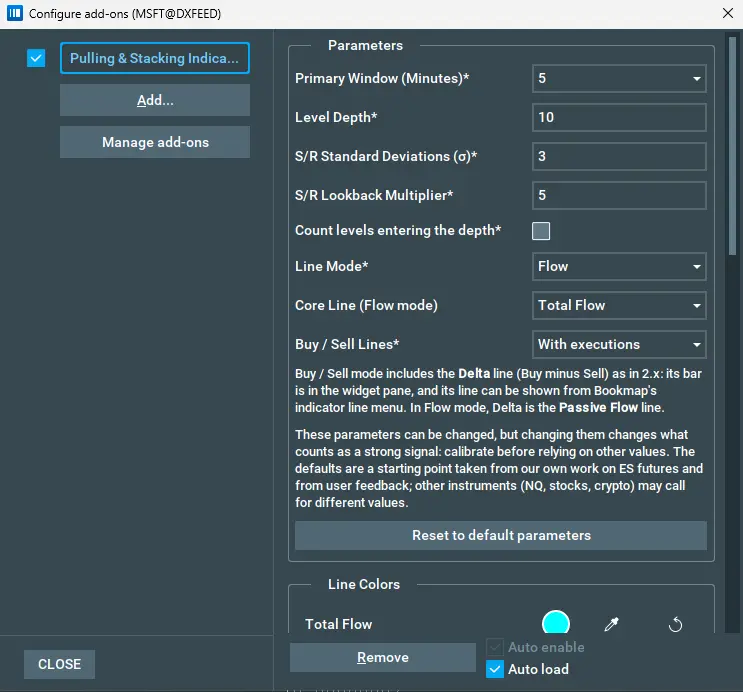Screen dimensions: 743x692
Task: Click the 'Parameters' section heading
Action: 365,46
